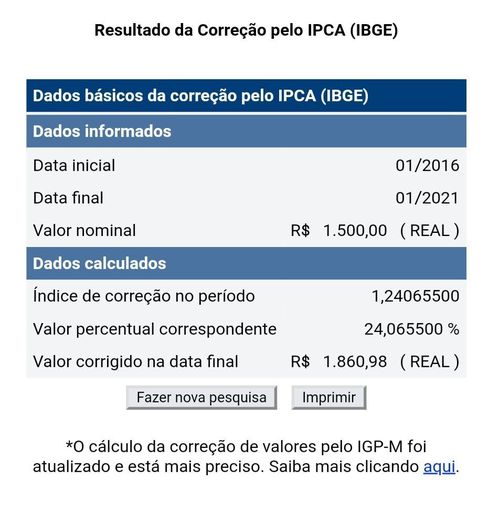Click the Dados básicos da correção header
This screenshot has height=515, width=500.
click(246, 96)
